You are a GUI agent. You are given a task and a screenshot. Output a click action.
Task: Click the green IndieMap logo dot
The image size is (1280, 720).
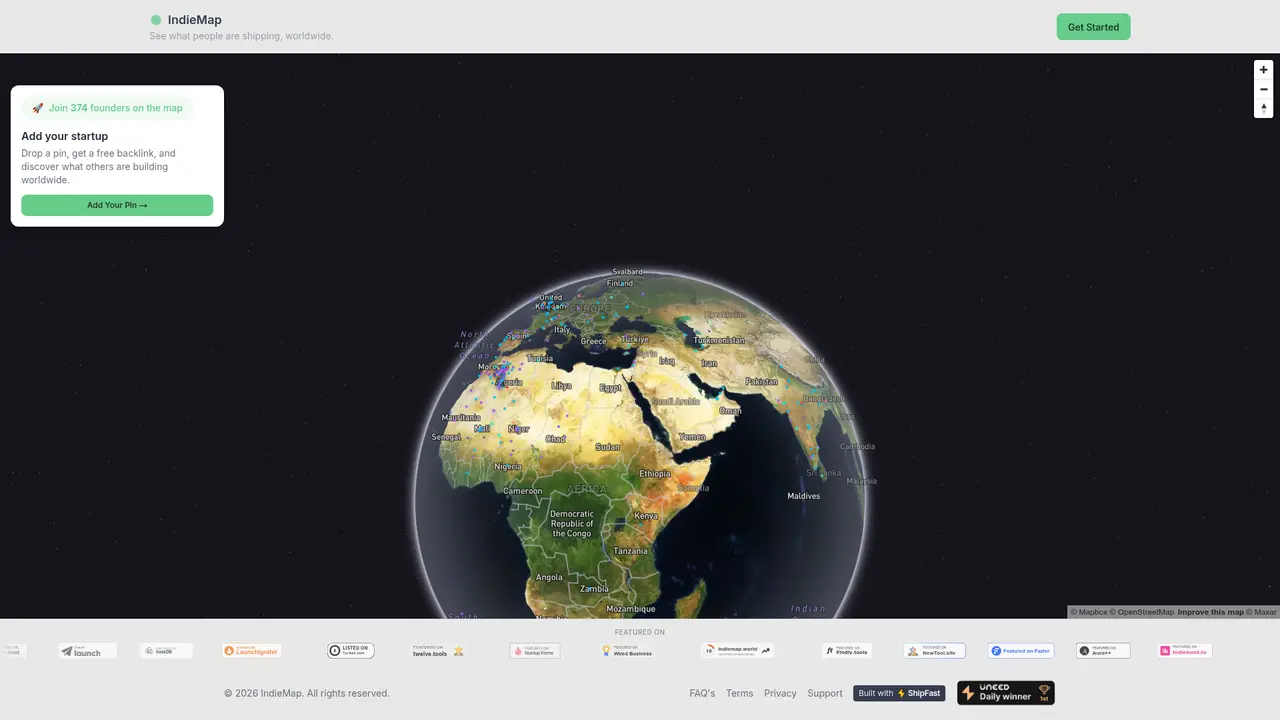click(156, 20)
